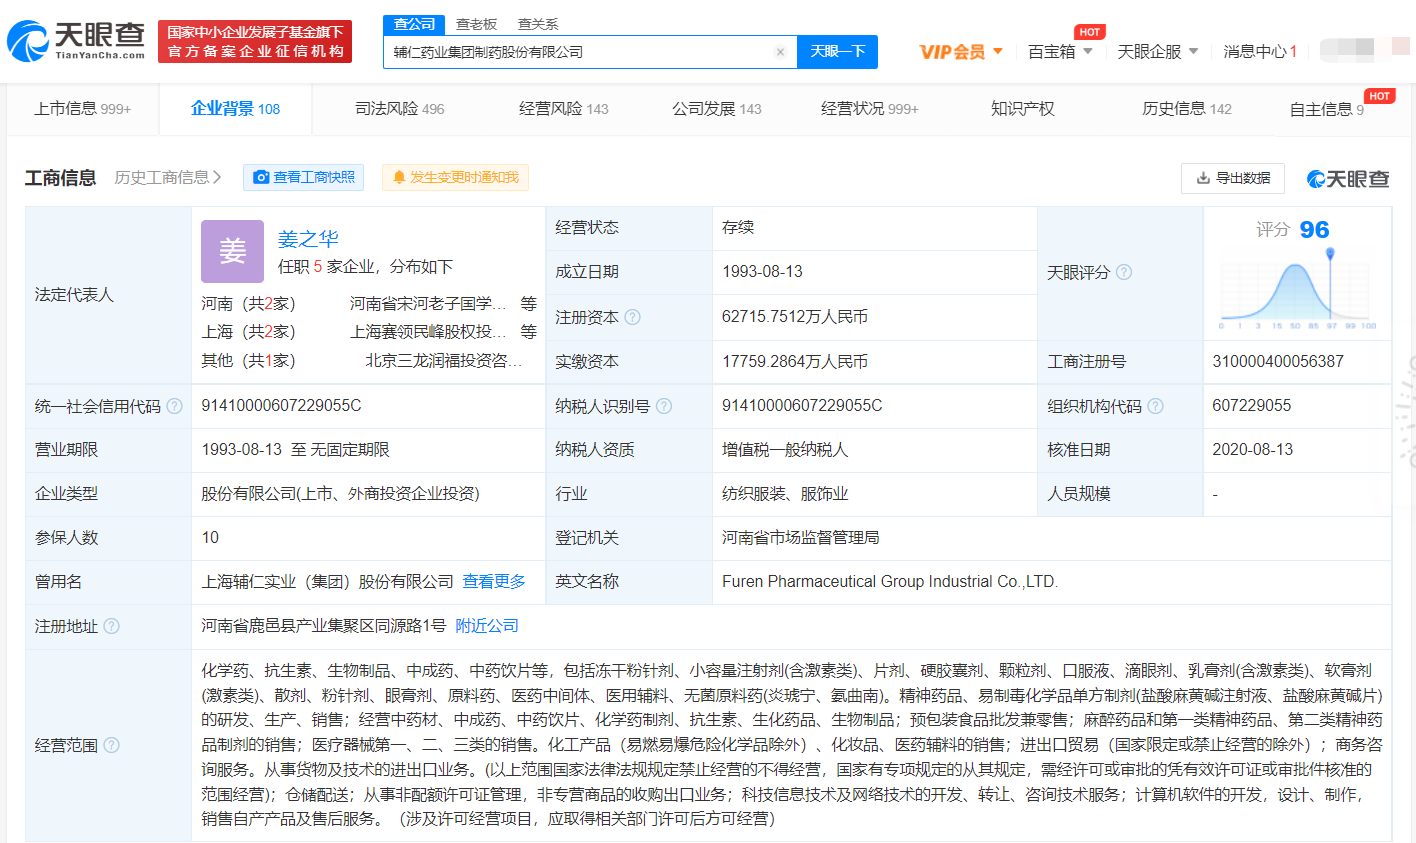
Task: Click the help icon next to 经营范围
Action: 111,745
